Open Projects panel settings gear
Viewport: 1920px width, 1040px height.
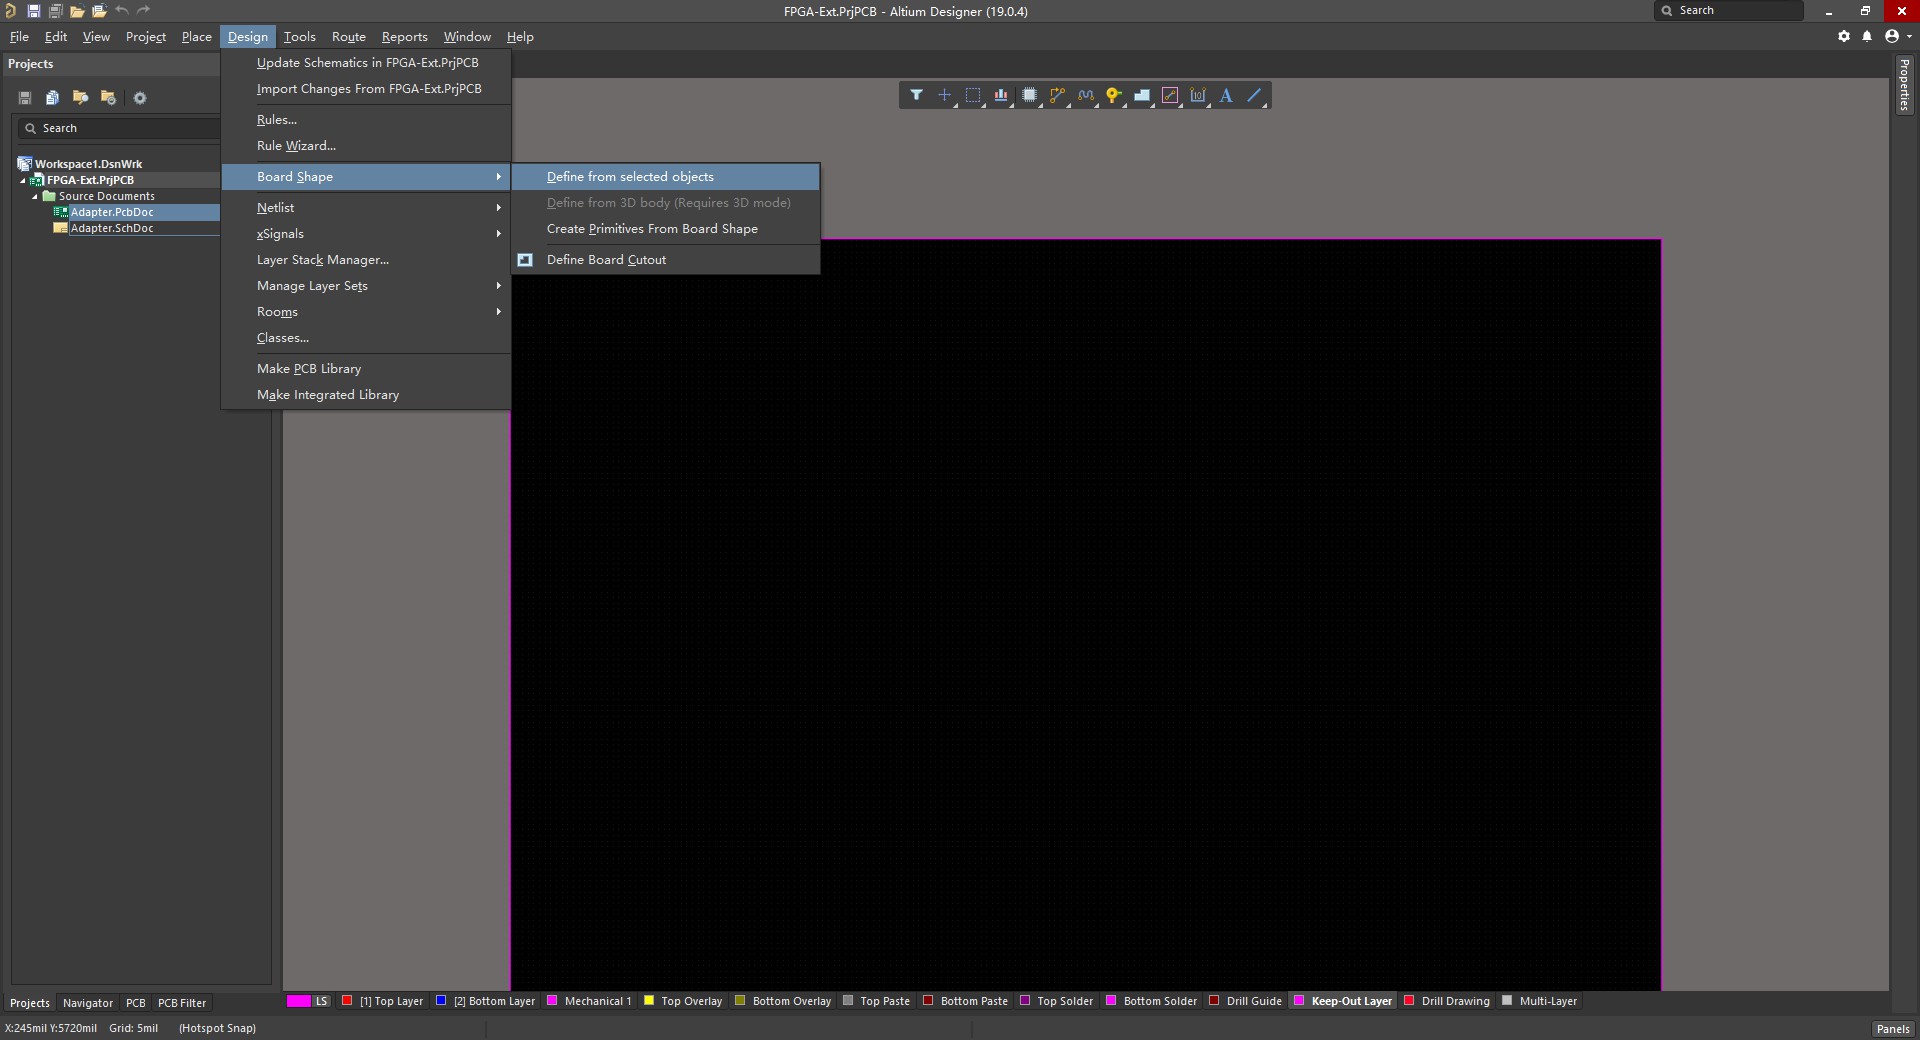[140, 98]
